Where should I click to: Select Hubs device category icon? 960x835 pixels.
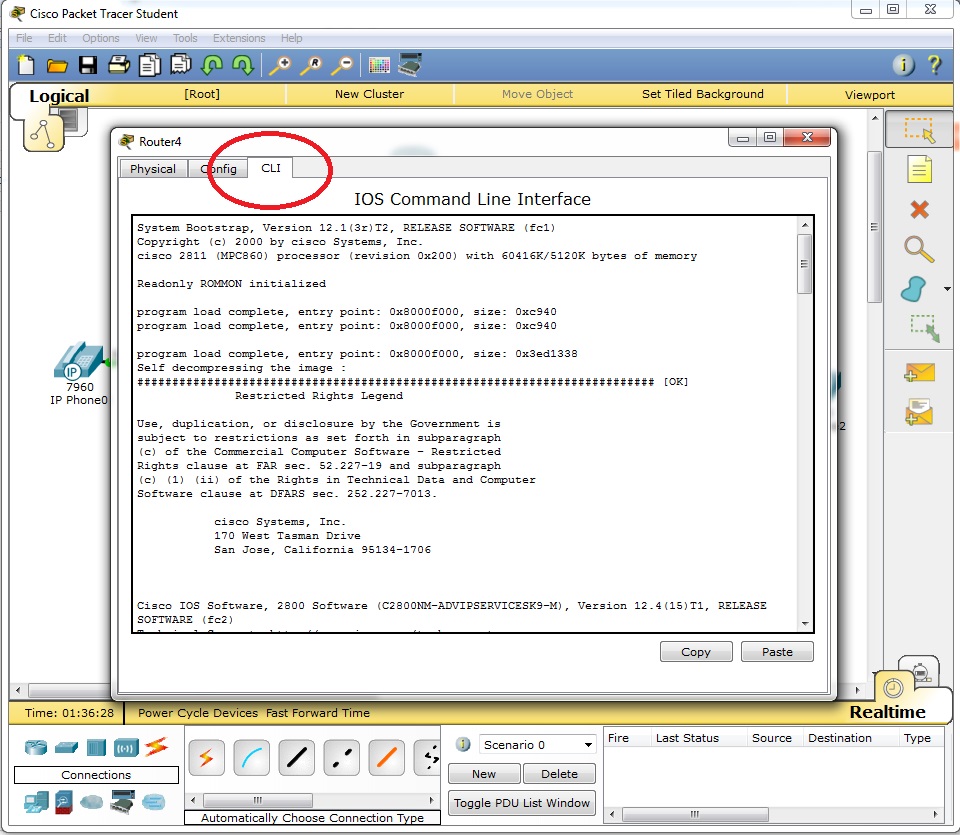(x=96, y=747)
